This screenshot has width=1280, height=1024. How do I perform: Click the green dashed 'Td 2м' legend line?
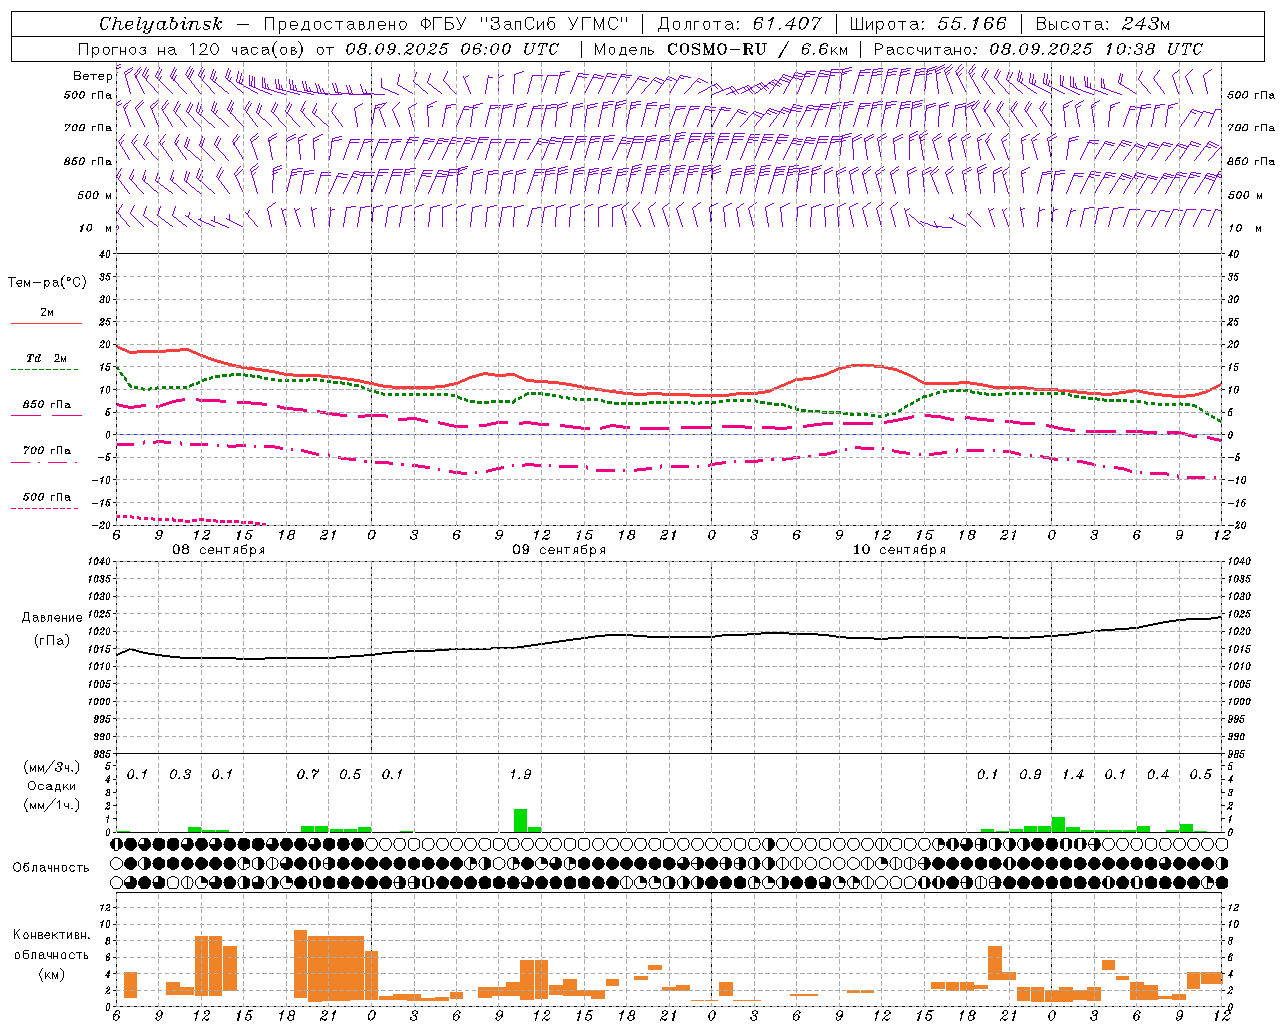pos(45,369)
